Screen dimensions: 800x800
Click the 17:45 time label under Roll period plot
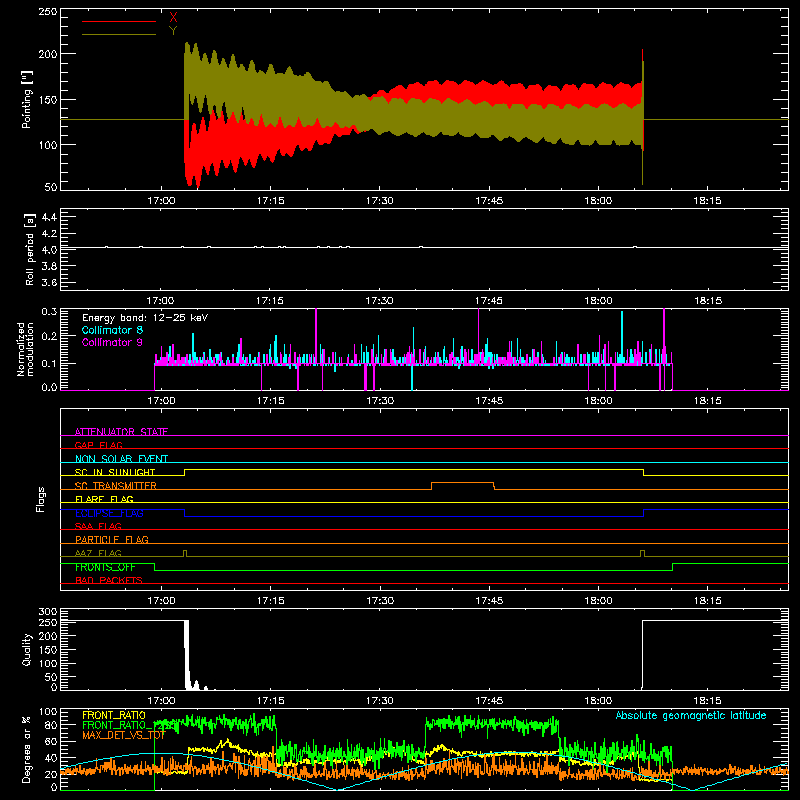coord(489,301)
